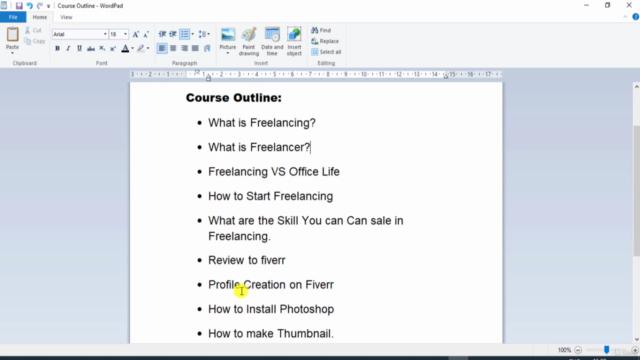Increase the paragraph indent

click(173, 34)
